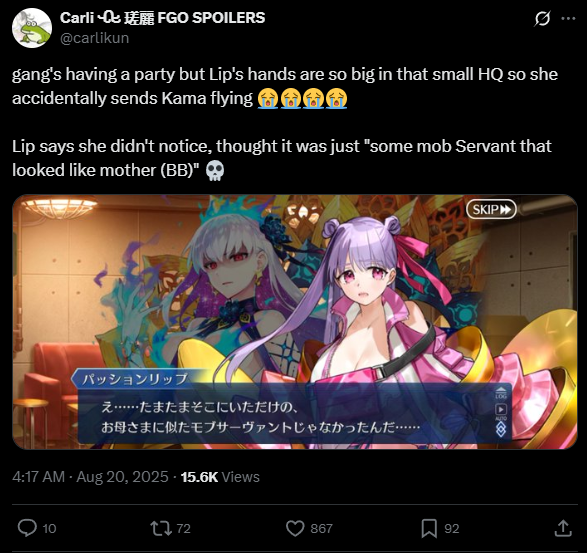Click the share upload icon

tap(563, 528)
